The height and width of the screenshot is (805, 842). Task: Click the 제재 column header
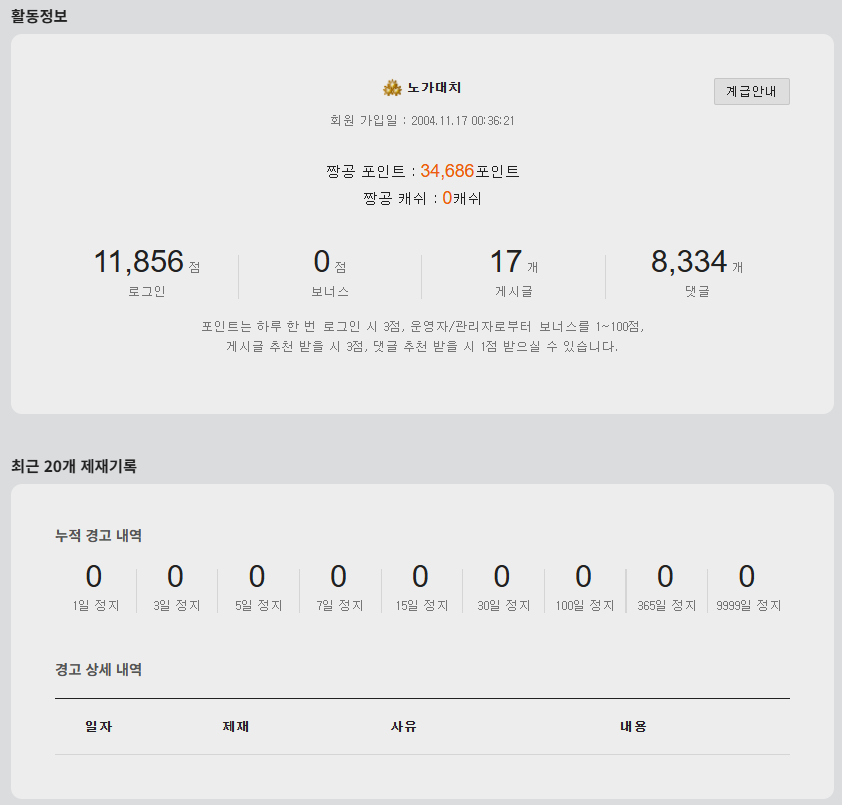236,726
